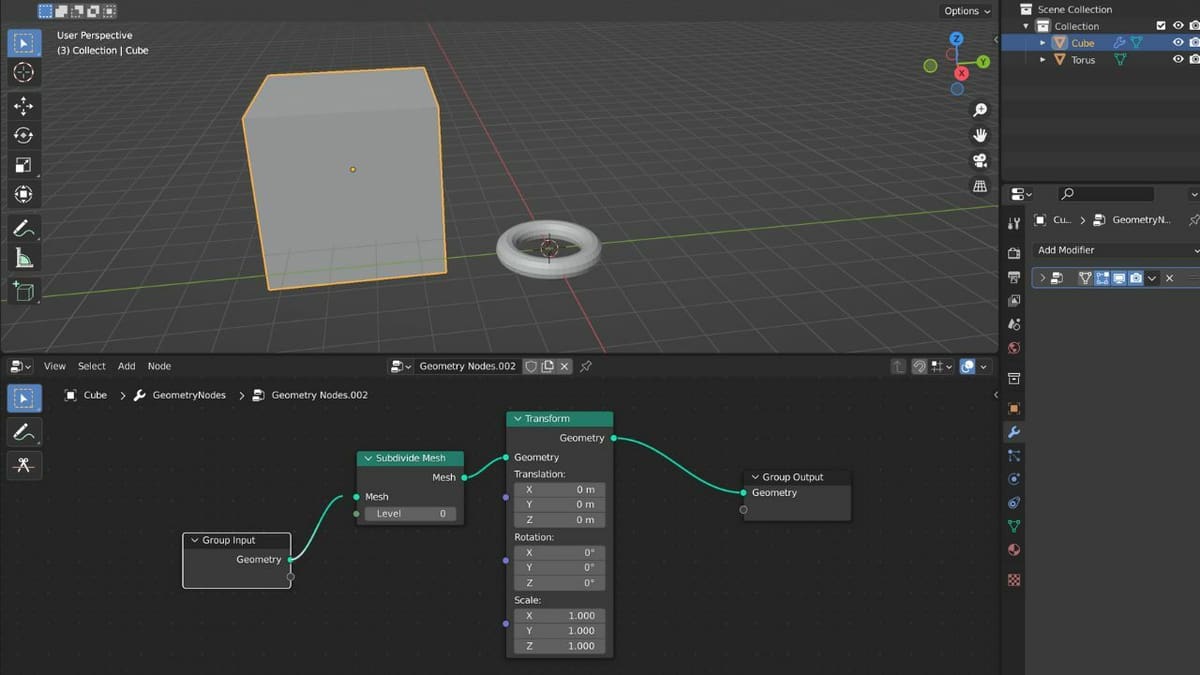
Task: Toggle Collection exclude checkbox in outliner
Action: coord(1161,26)
